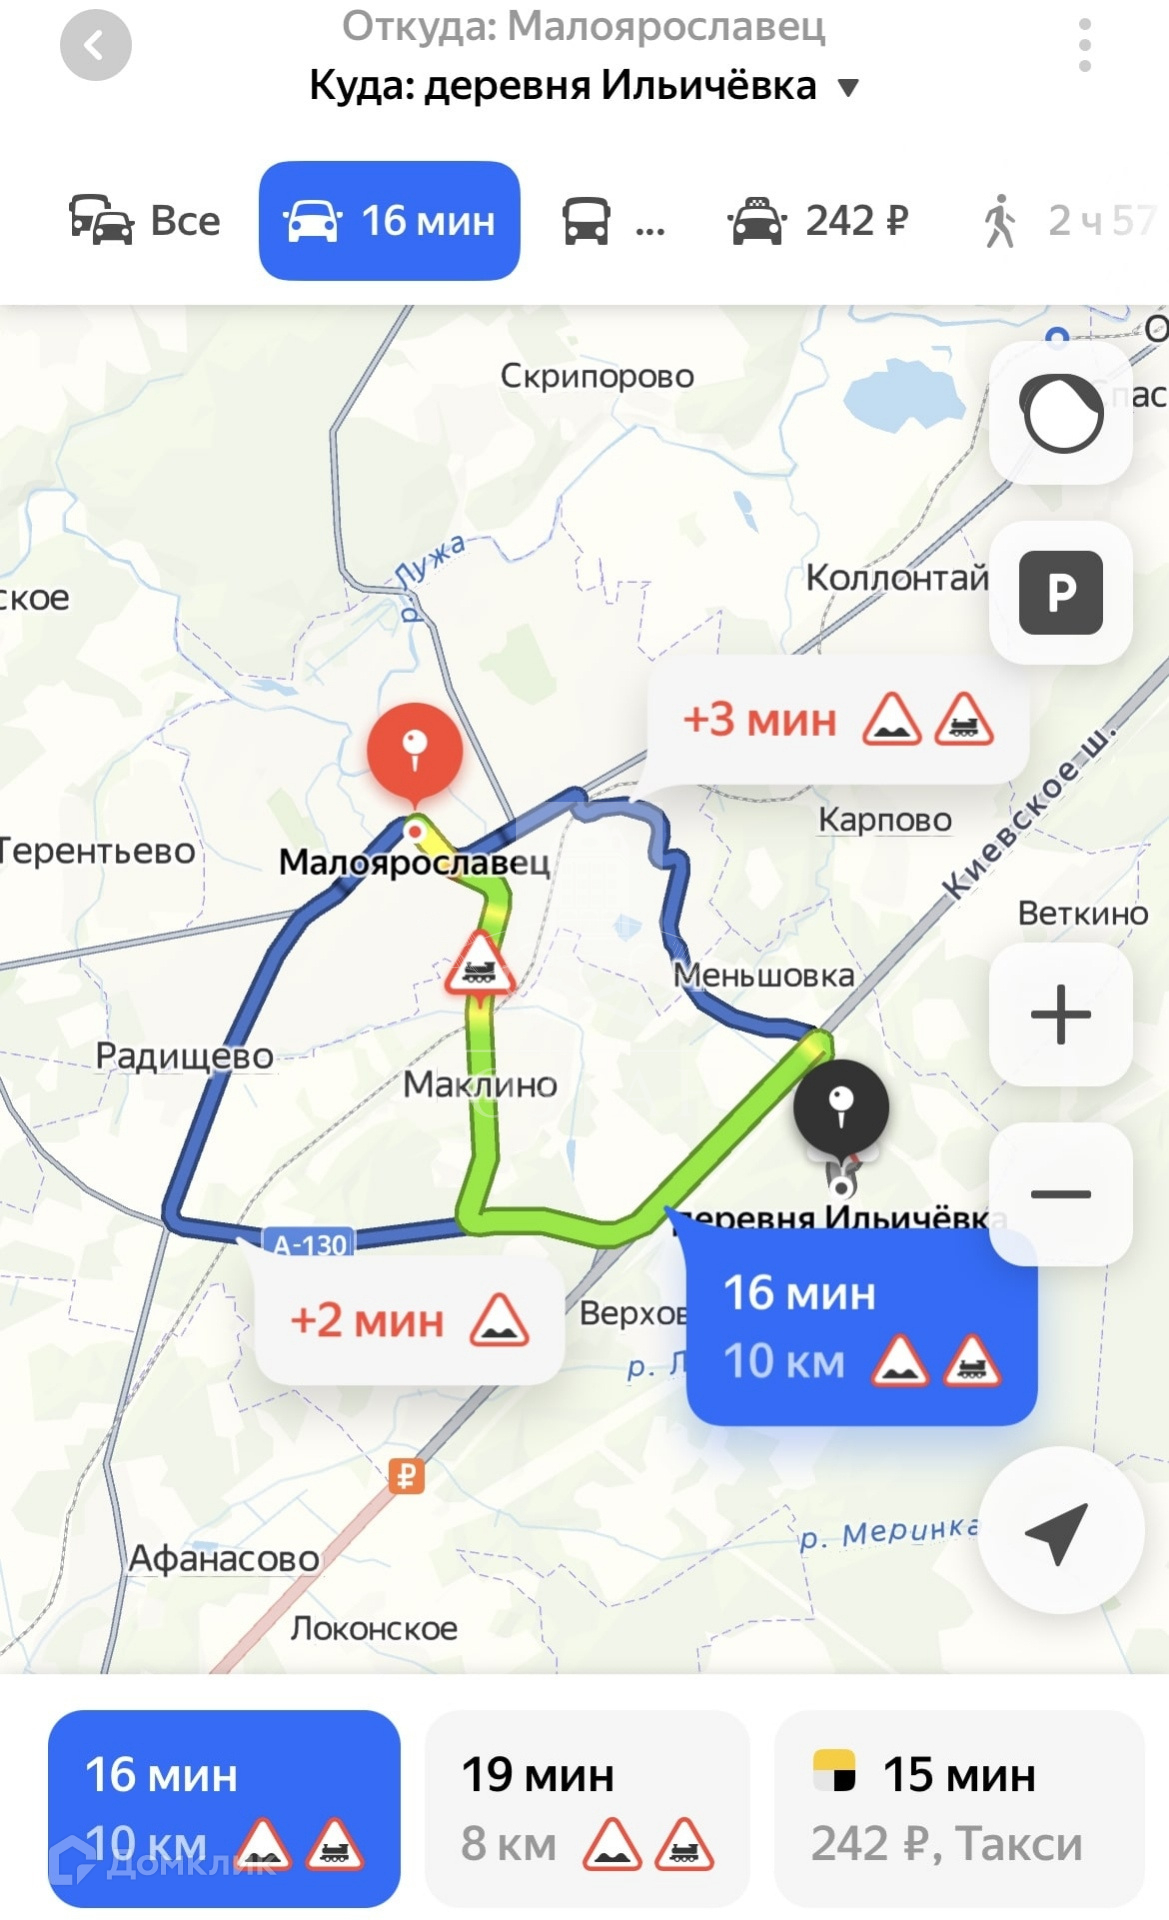Zoom out with the minus button
1169x1920 pixels.
pos(1061,1194)
